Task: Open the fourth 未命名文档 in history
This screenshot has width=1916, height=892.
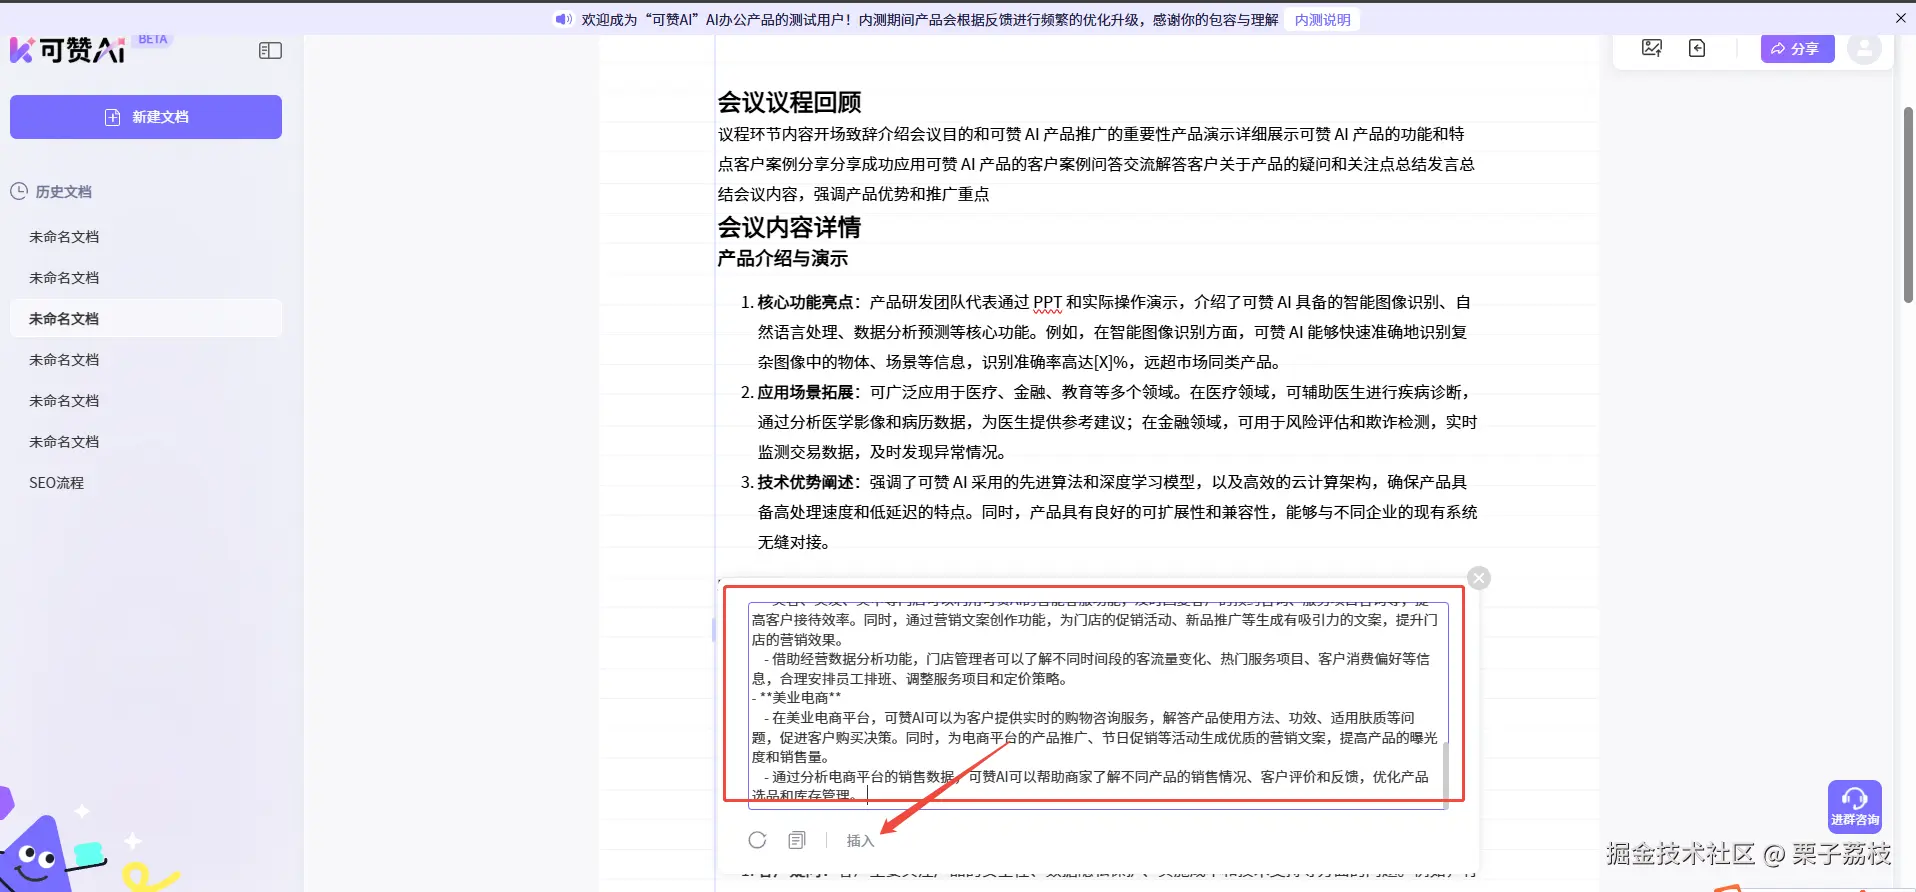Action: 64,360
